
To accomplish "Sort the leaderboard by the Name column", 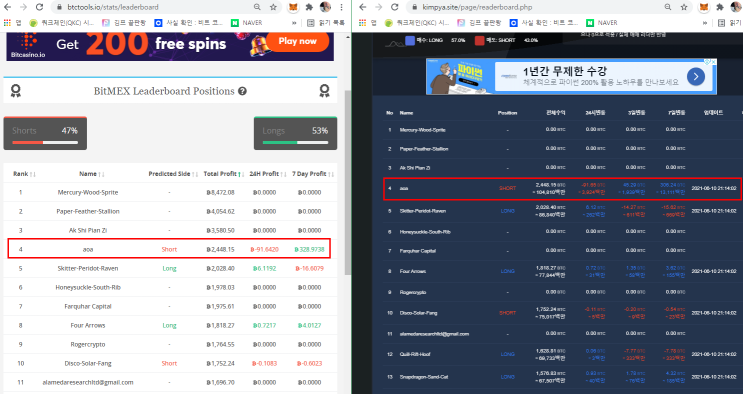I will pyautogui.click(x=91, y=174).
